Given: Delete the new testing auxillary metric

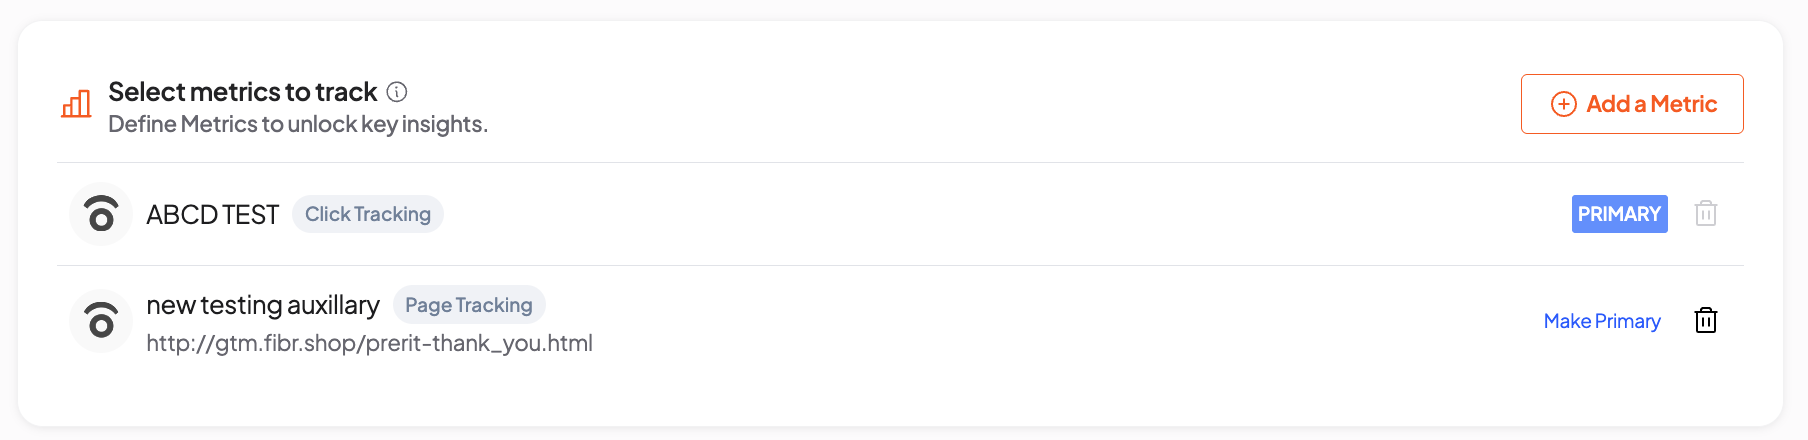Looking at the screenshot, I should (1705, 321).
